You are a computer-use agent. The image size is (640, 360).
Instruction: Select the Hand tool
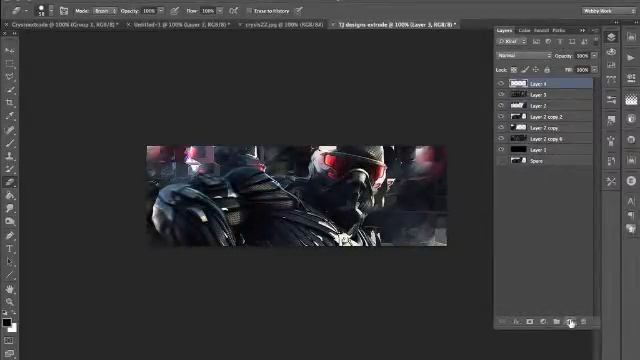(9, 289)
